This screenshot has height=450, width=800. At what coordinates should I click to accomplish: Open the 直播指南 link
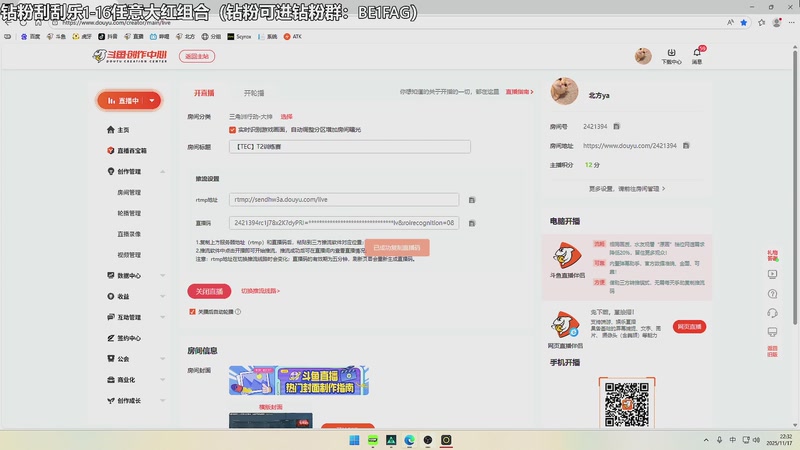tap(519, 92)
